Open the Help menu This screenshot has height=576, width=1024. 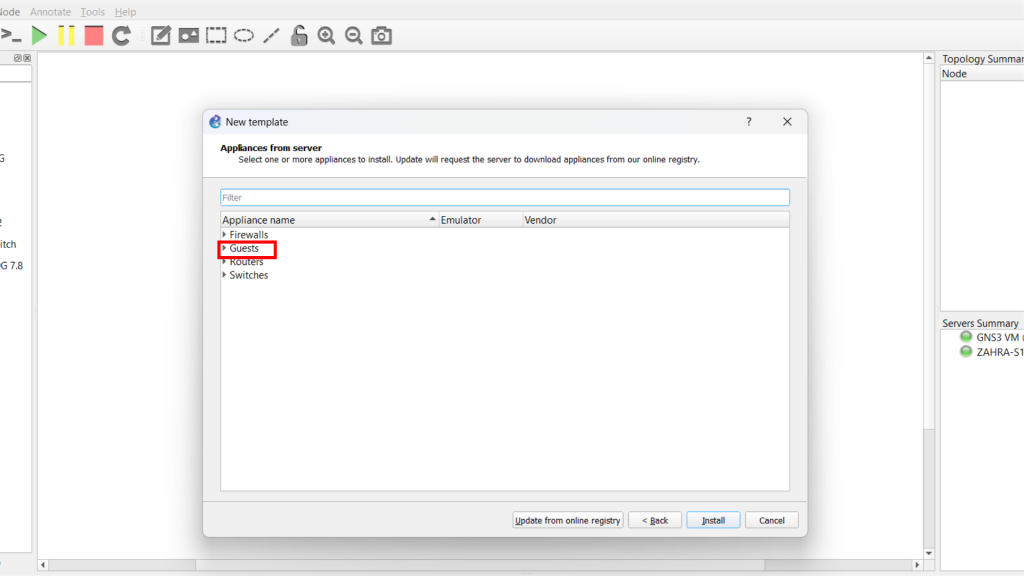tap(125, 12)
